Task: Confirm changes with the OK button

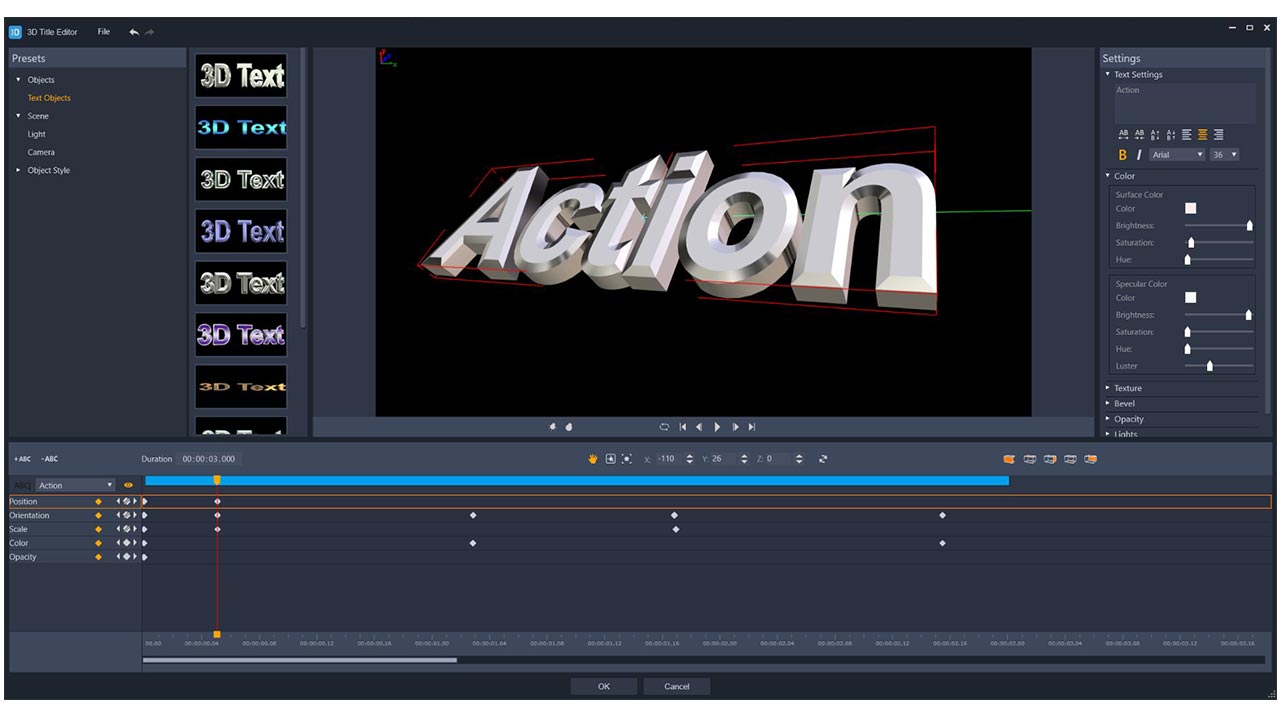Action: click(x=603, y=686)
